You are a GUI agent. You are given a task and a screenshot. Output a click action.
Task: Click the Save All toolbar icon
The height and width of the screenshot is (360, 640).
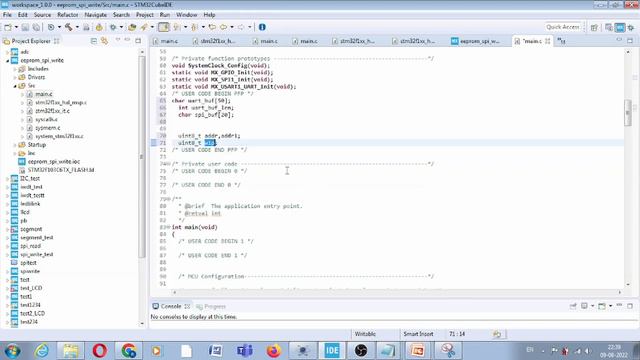tap(36, 27)
